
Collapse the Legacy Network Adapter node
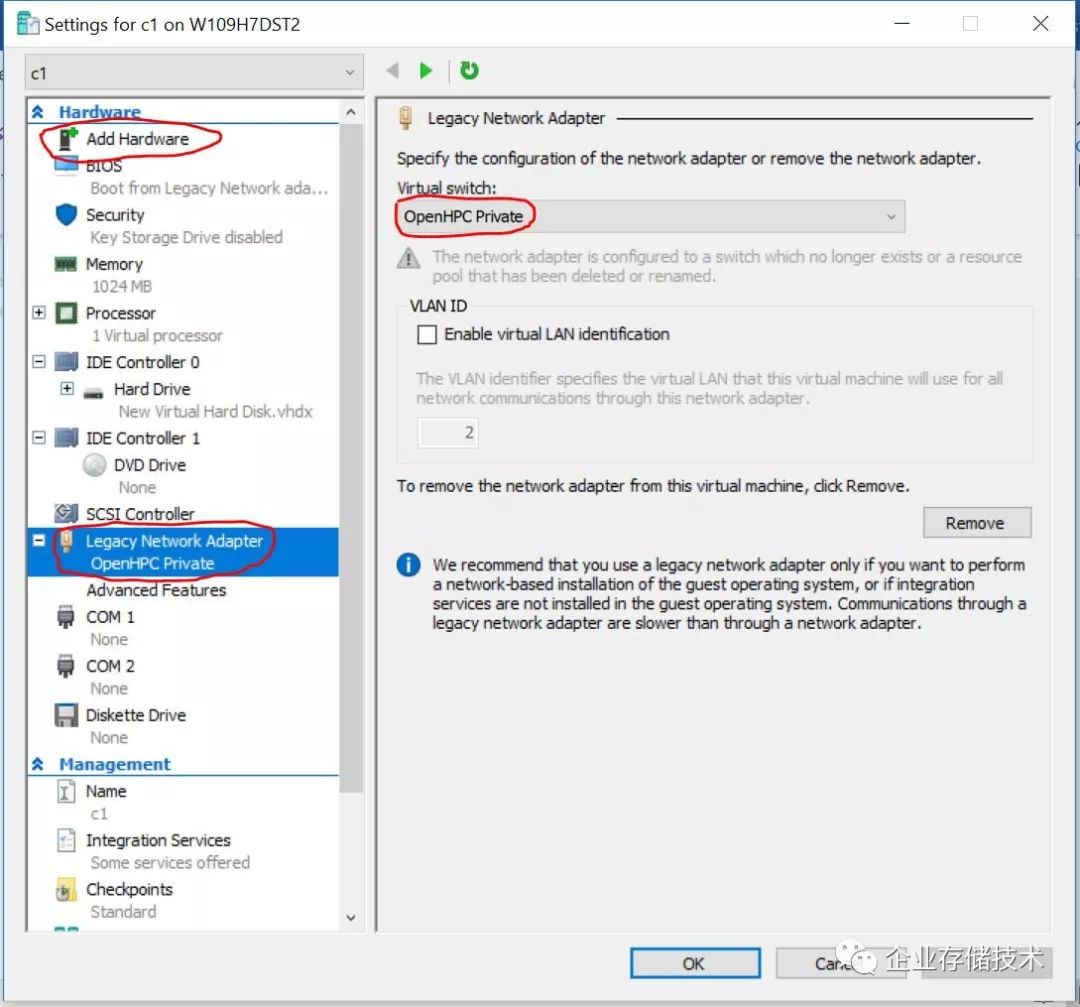(39, 541)
